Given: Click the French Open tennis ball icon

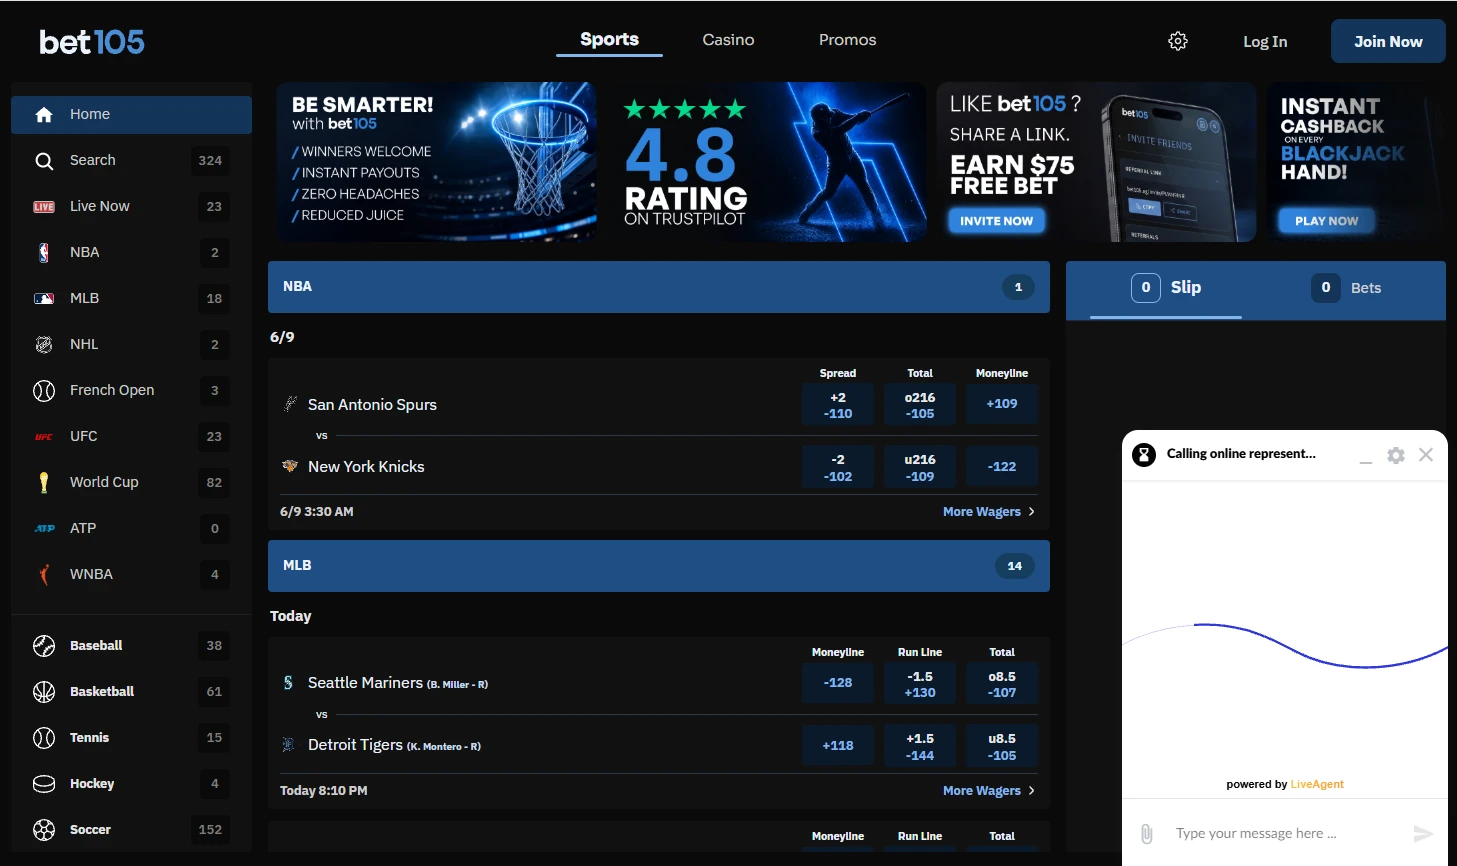Looking at the screenshot, I should click(44, 391).
